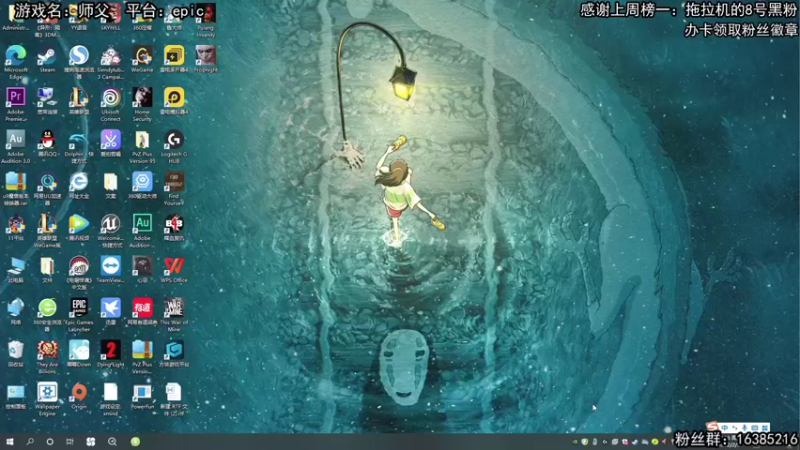
Task: Launch Ubisoft Connect
Action: click(x=111, y=97)
